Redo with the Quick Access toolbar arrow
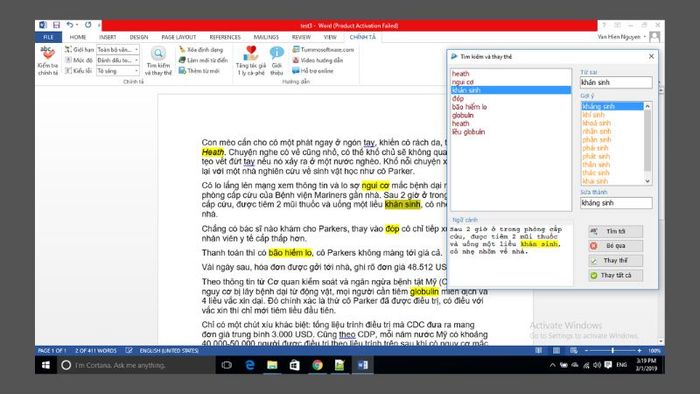 [x=88, y=25]
